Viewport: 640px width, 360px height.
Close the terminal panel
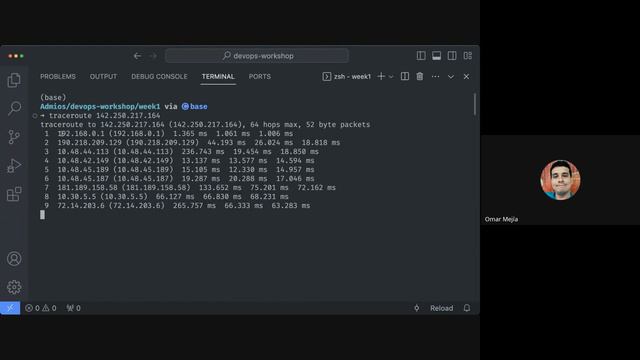point(466,77)
